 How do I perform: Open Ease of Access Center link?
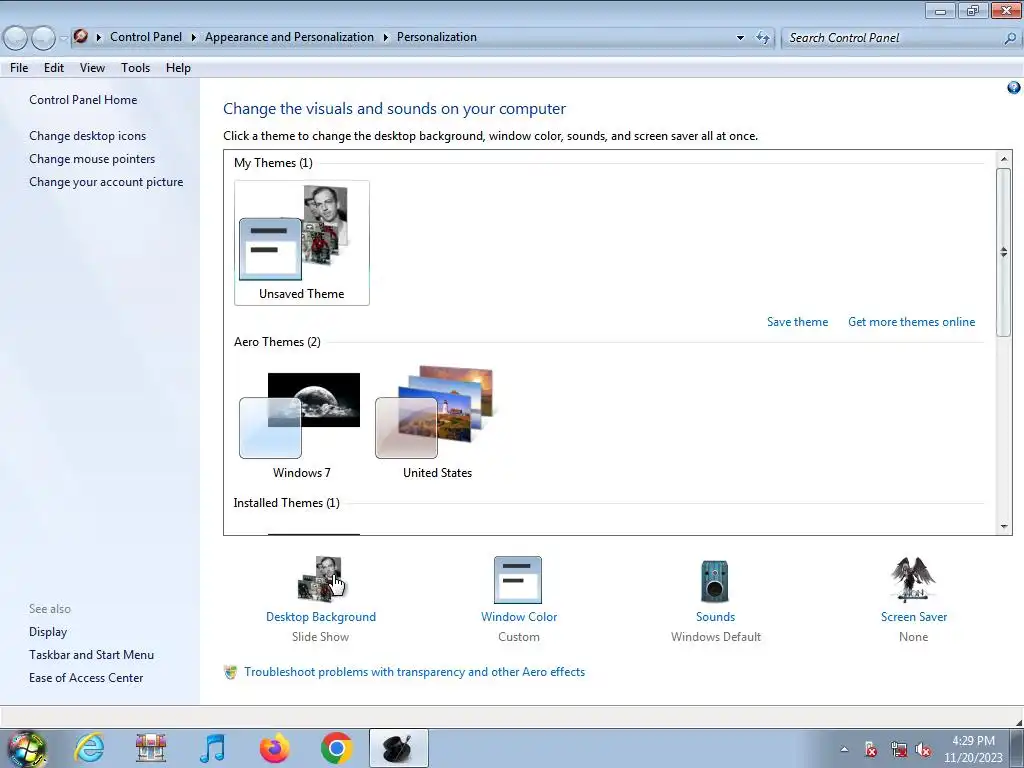[86, 678]
